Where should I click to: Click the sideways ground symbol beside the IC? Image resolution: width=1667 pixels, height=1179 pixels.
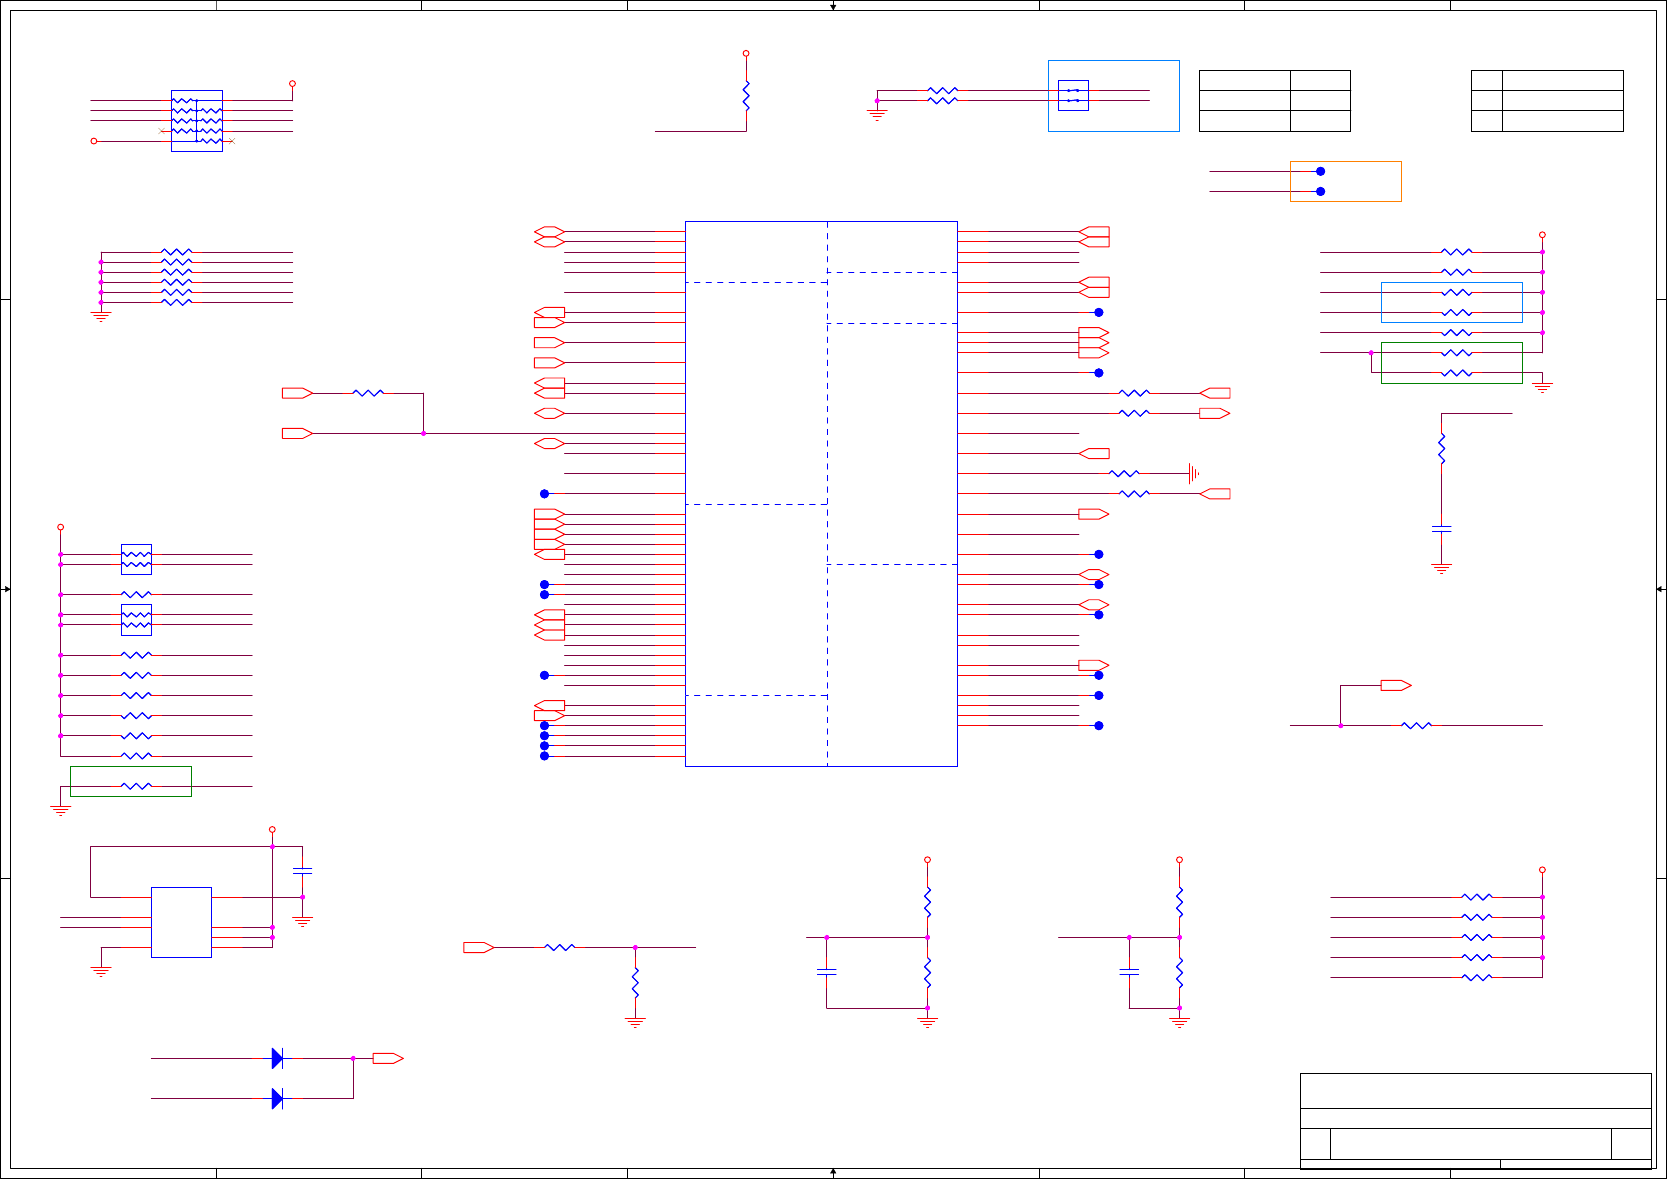(1193, 473)
